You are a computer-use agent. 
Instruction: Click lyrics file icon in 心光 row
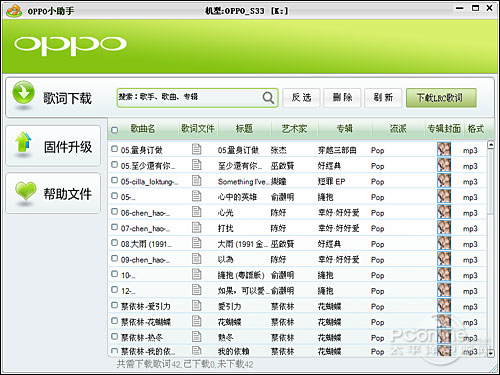197,212
